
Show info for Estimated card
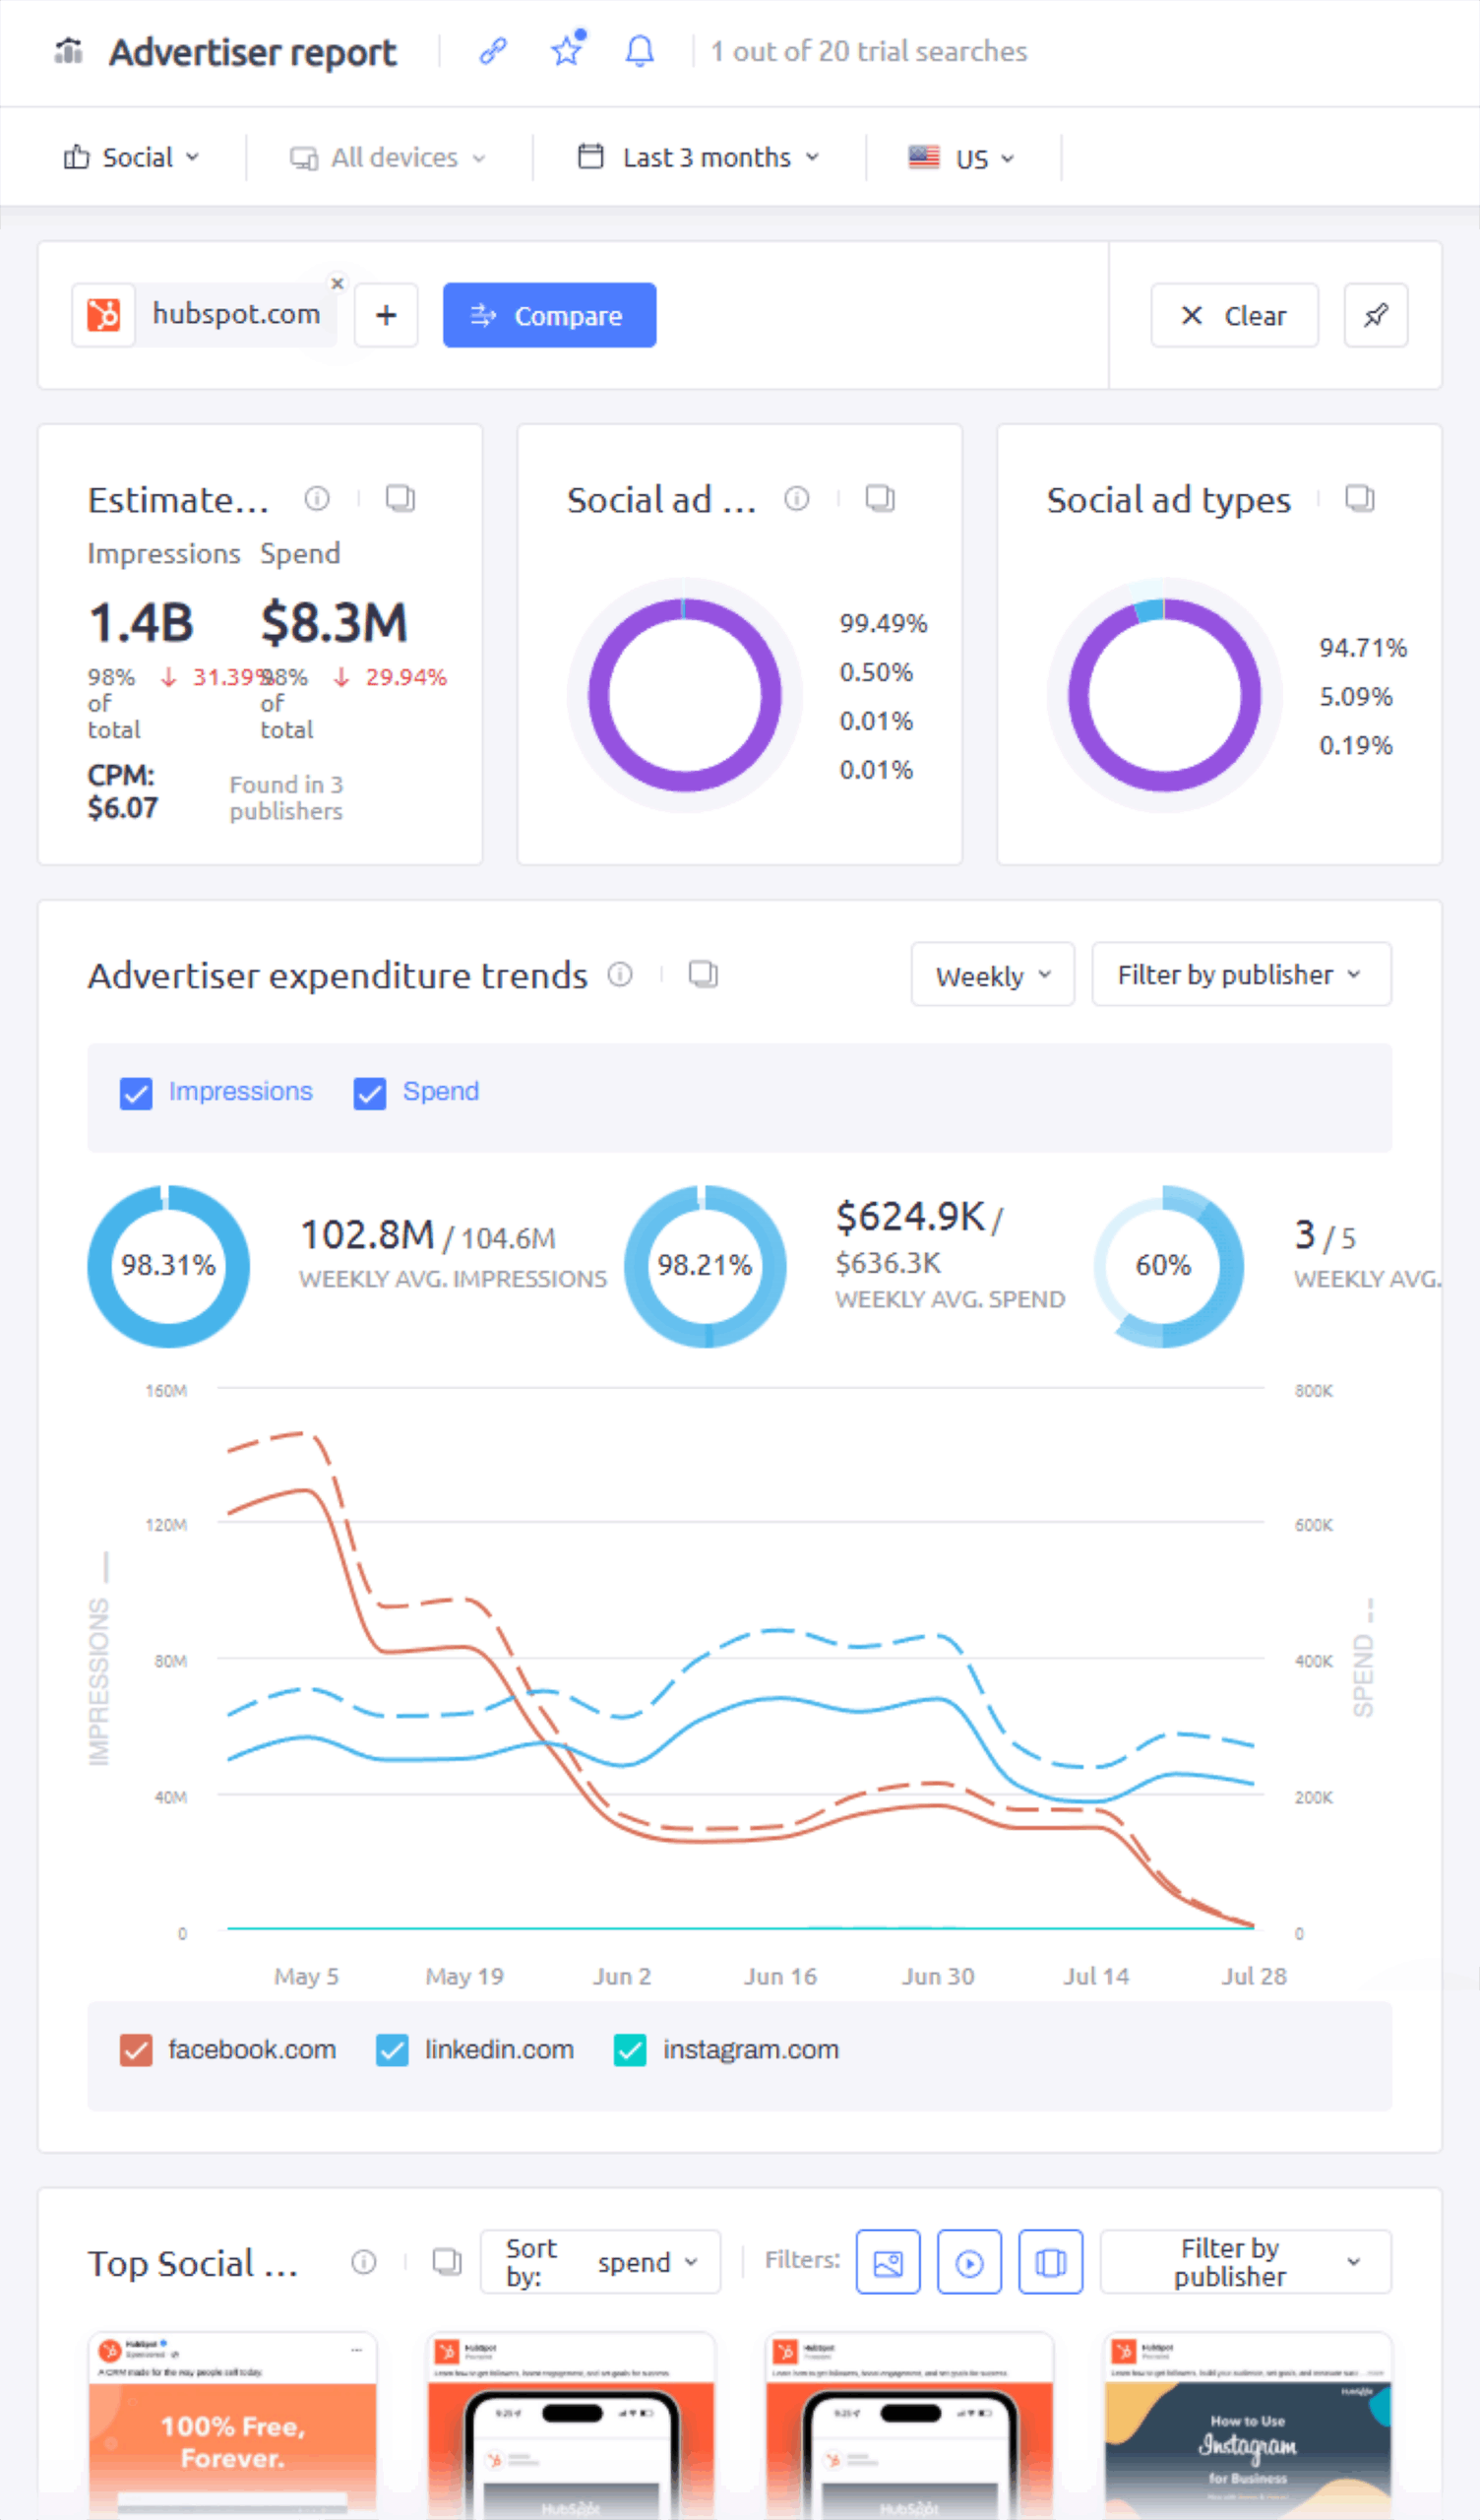(317, 498)
